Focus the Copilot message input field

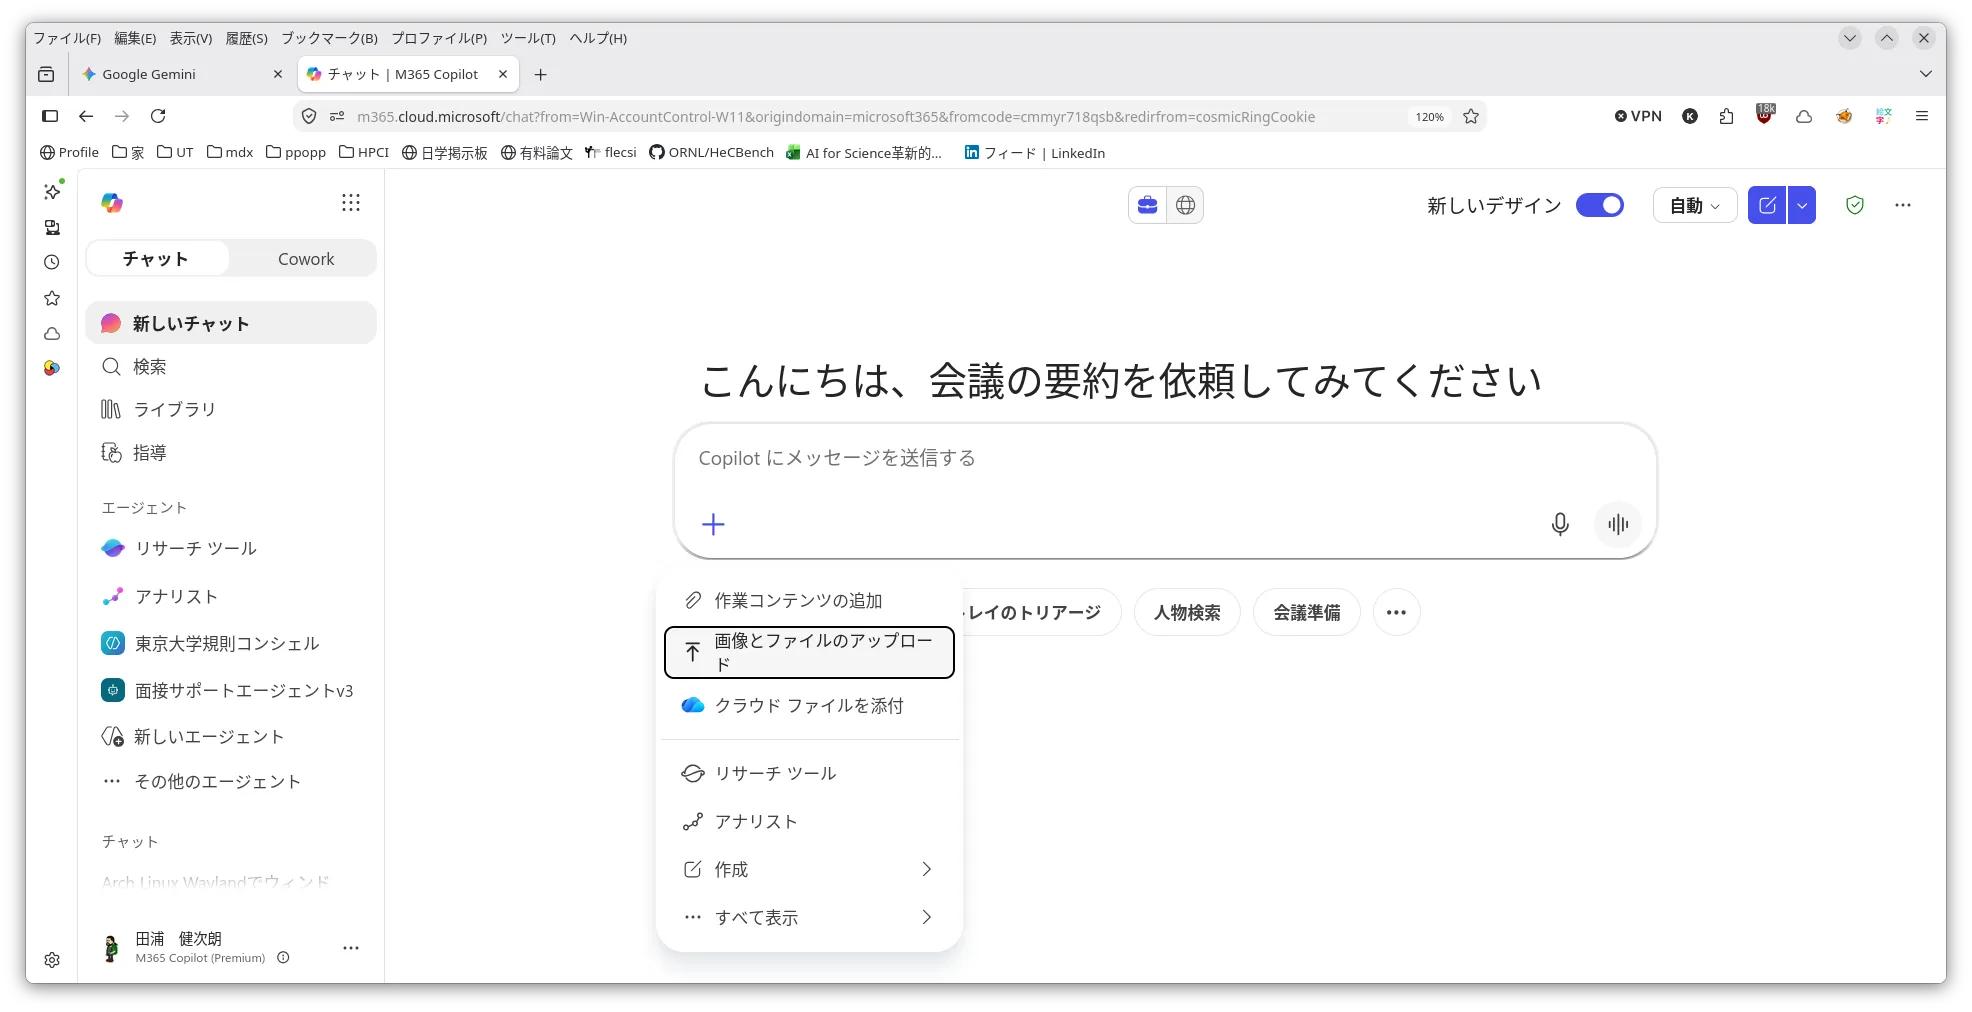1165,458
